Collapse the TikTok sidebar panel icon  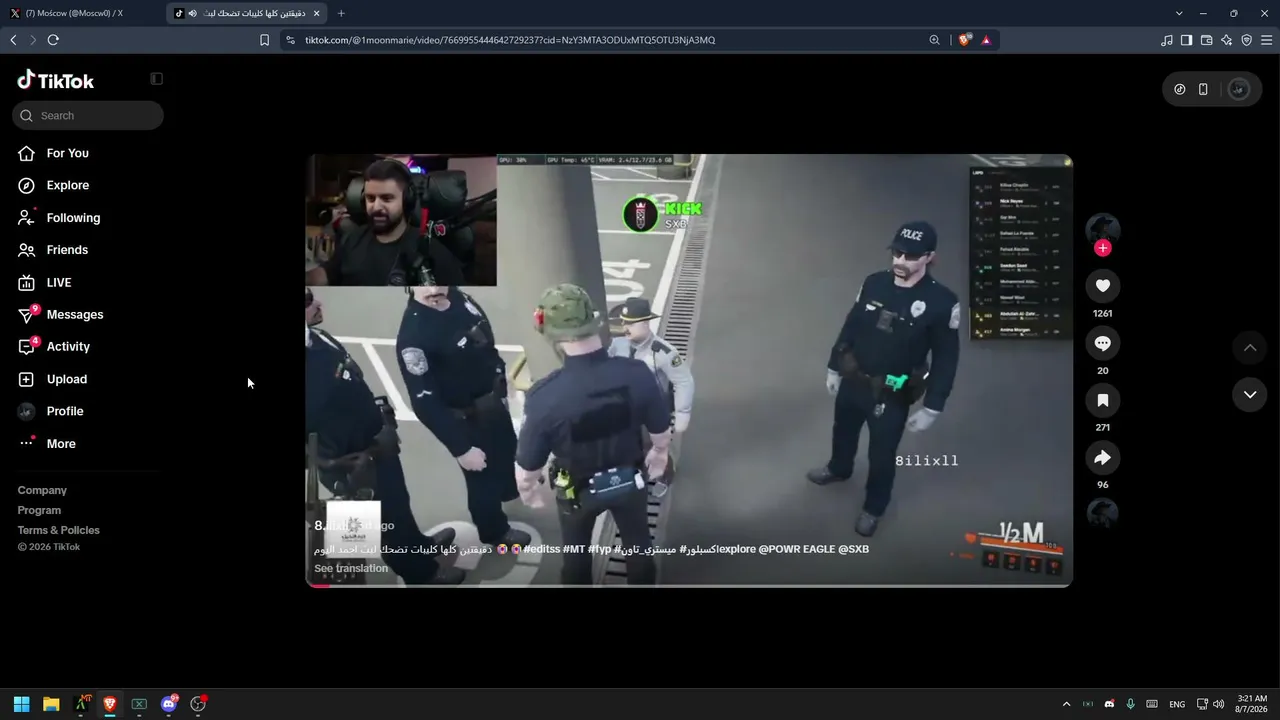click(x=156, y=79)
